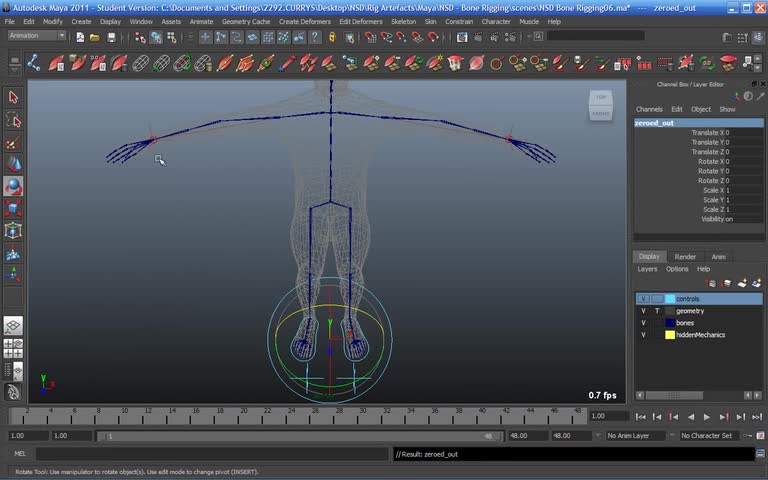Screen dimensions: 768x480
Task: Toggle visibility of the bones layer
Action: pyautogui.click(x=643, y=323)
